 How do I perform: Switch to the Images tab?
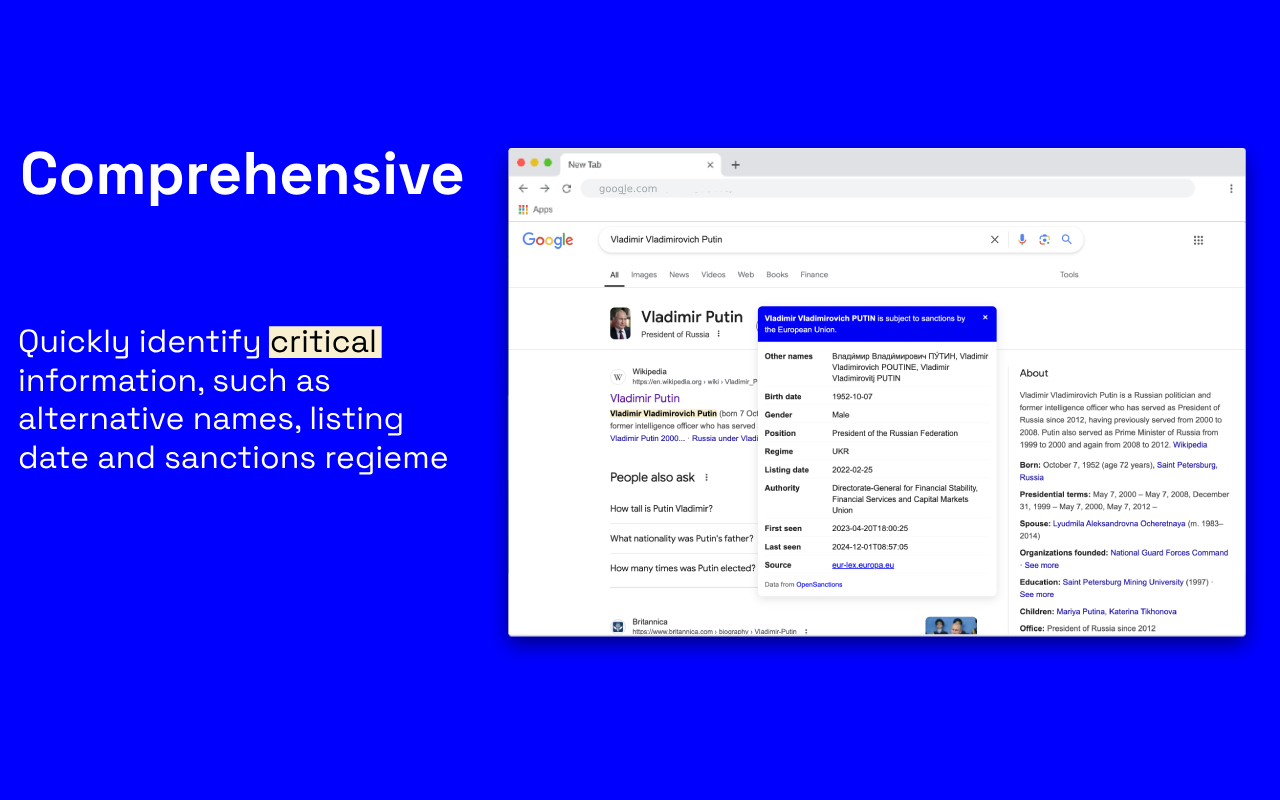644,275
